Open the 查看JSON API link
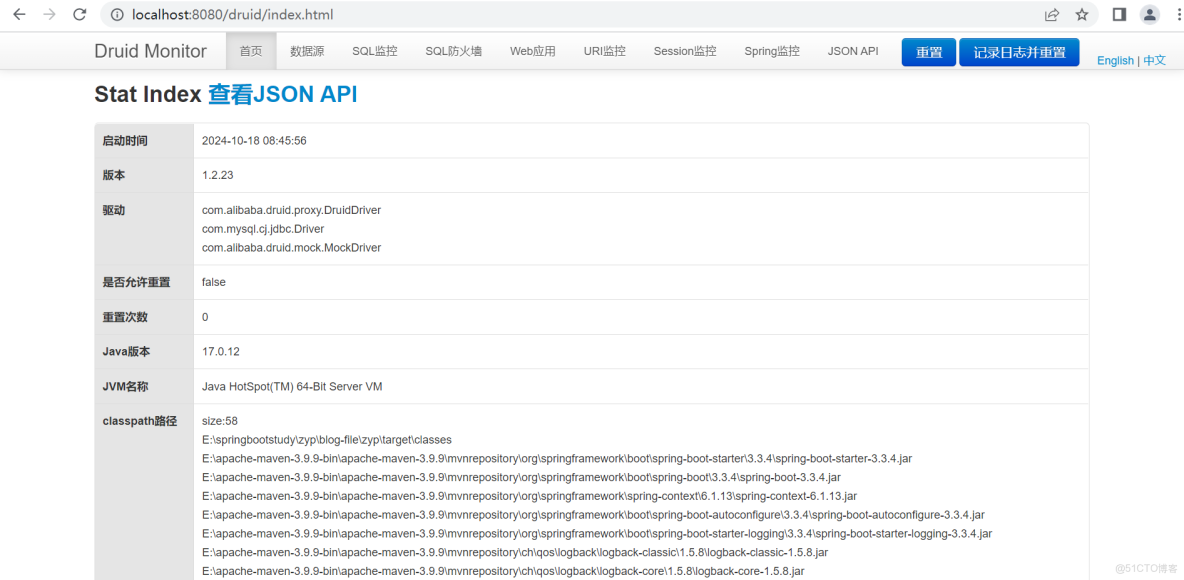This screenshot has height=580, width=1184. pyautogui.click(x=283, y=94)
